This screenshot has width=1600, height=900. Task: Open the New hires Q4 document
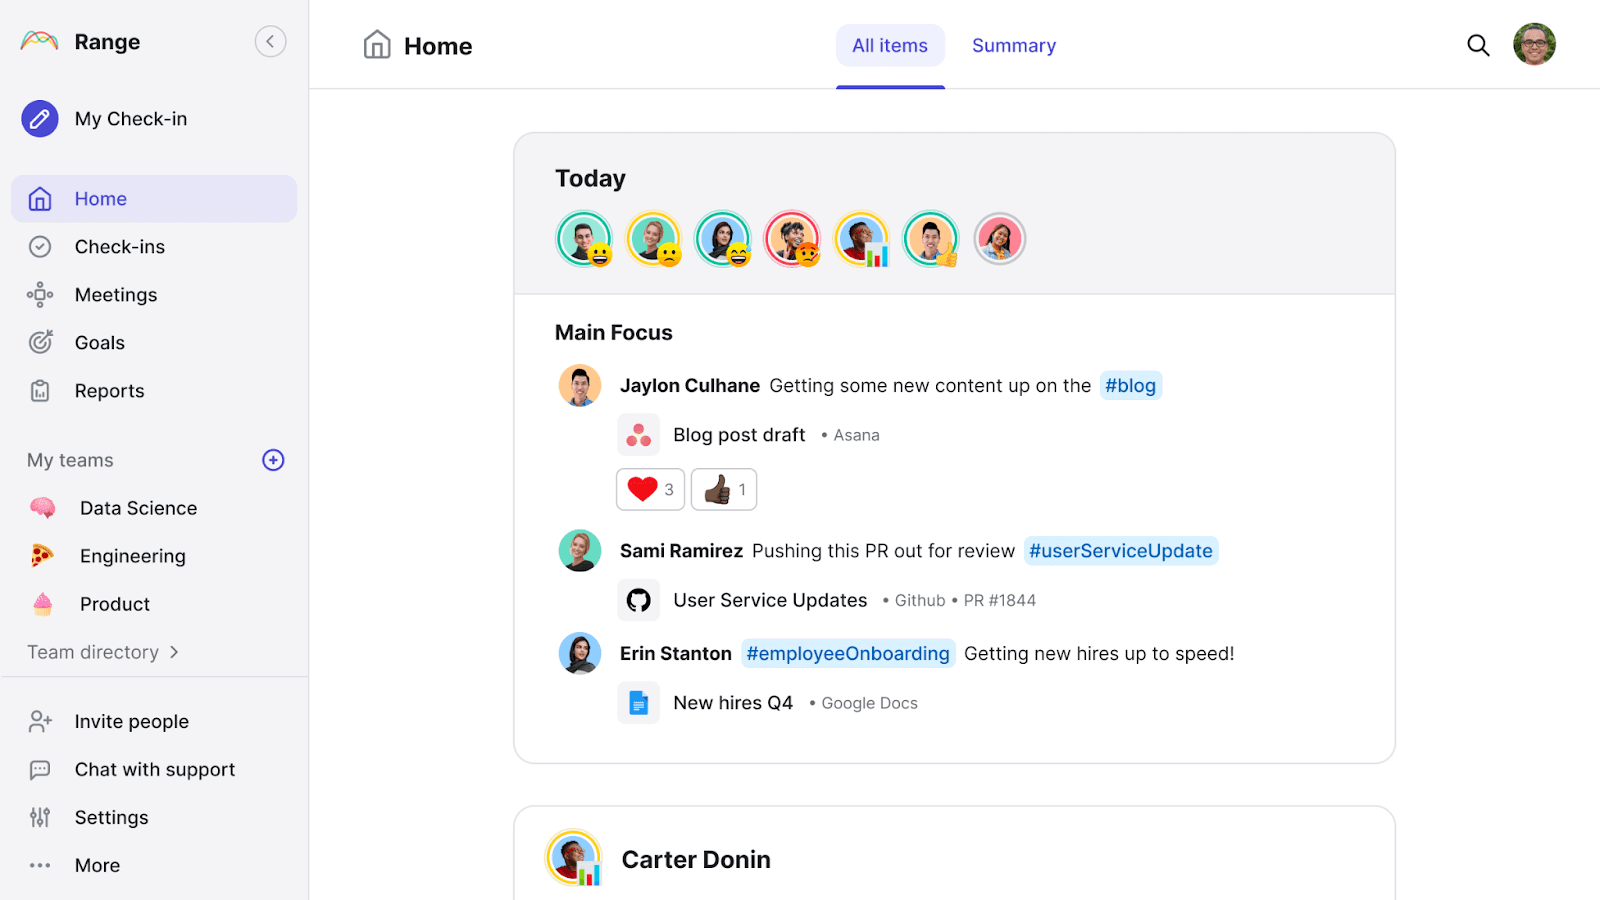click(733, 703)
